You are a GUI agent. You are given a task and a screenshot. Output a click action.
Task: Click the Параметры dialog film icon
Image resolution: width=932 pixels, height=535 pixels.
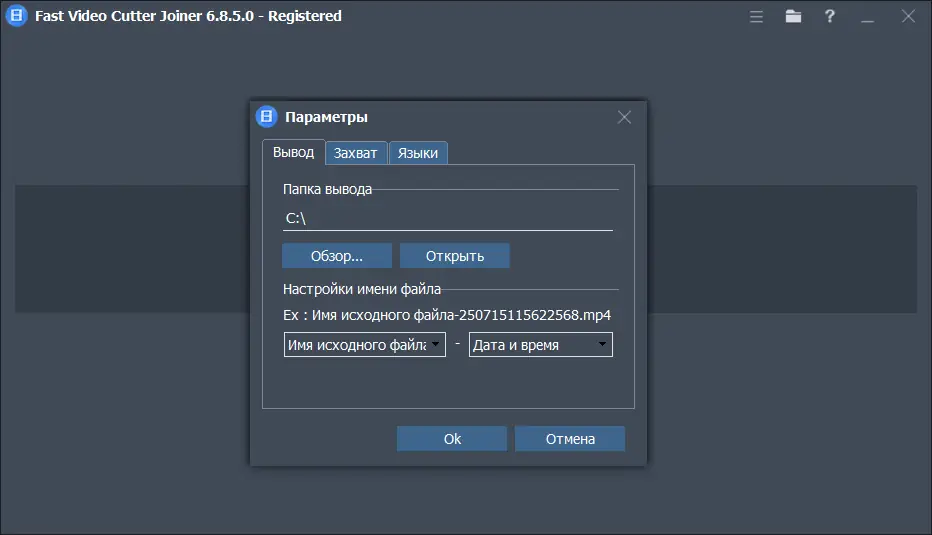[x=266, y=117]
